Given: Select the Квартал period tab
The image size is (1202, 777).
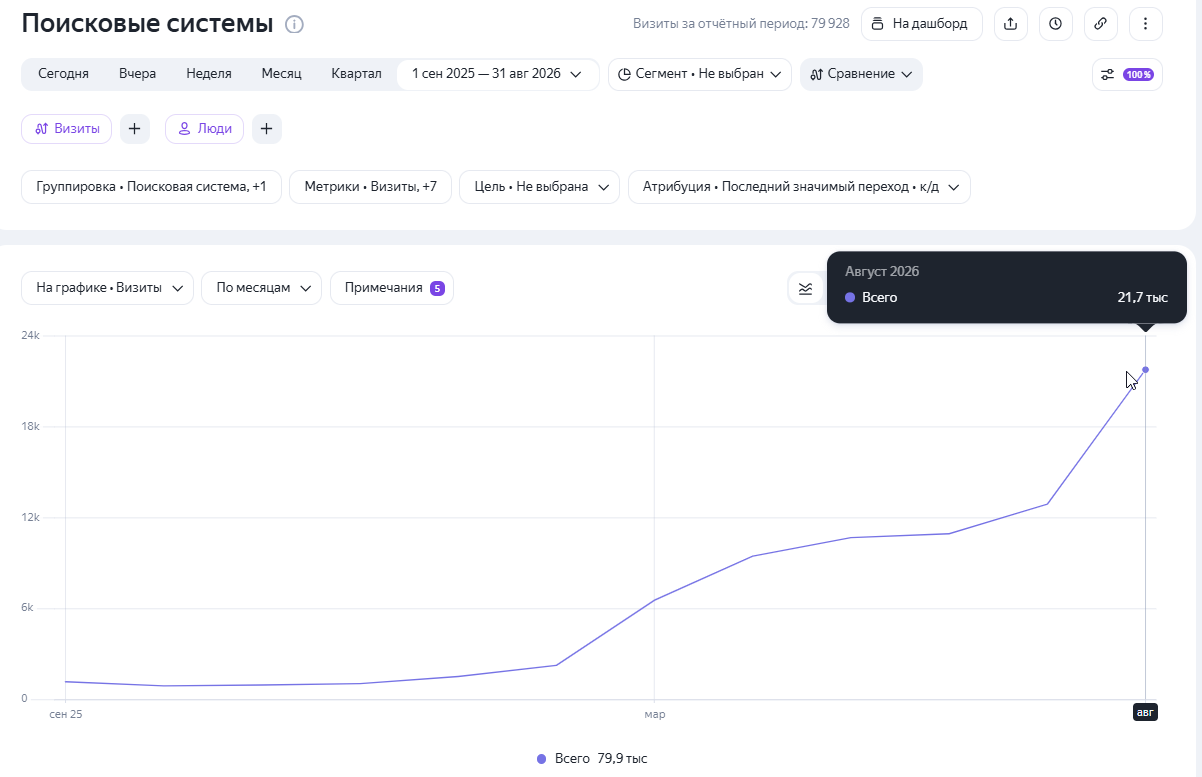Looking at the screenshot, I should pyautogui.click(x=356, y=74).
